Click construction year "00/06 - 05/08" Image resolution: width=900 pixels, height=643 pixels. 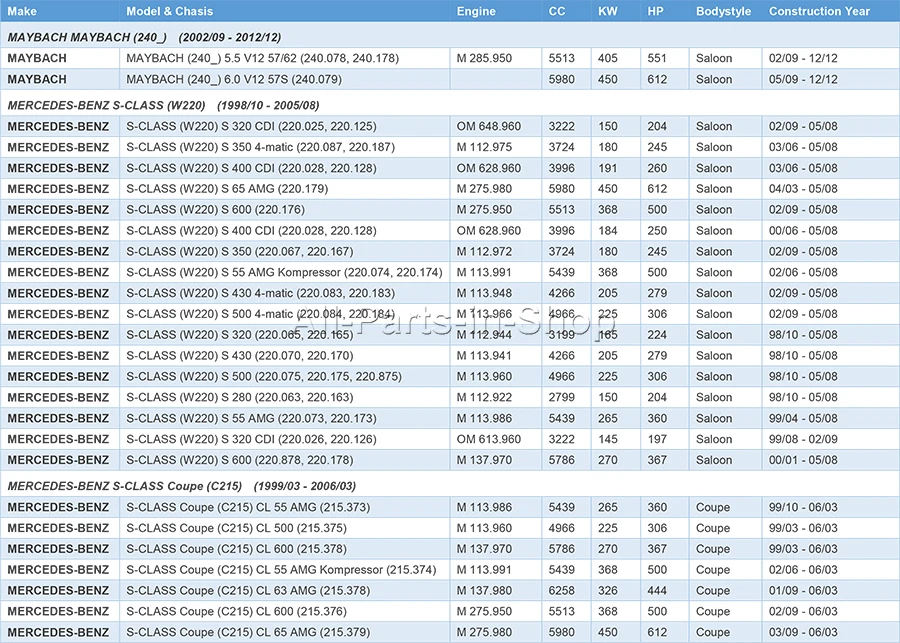coord(803,231)
